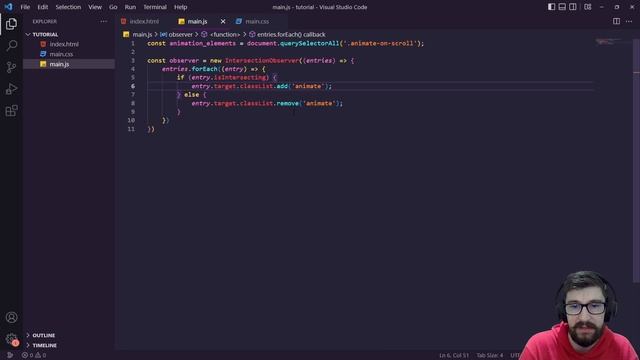Click line number 1 in gutter
This screenshot has height=360, width=640.
133,43
